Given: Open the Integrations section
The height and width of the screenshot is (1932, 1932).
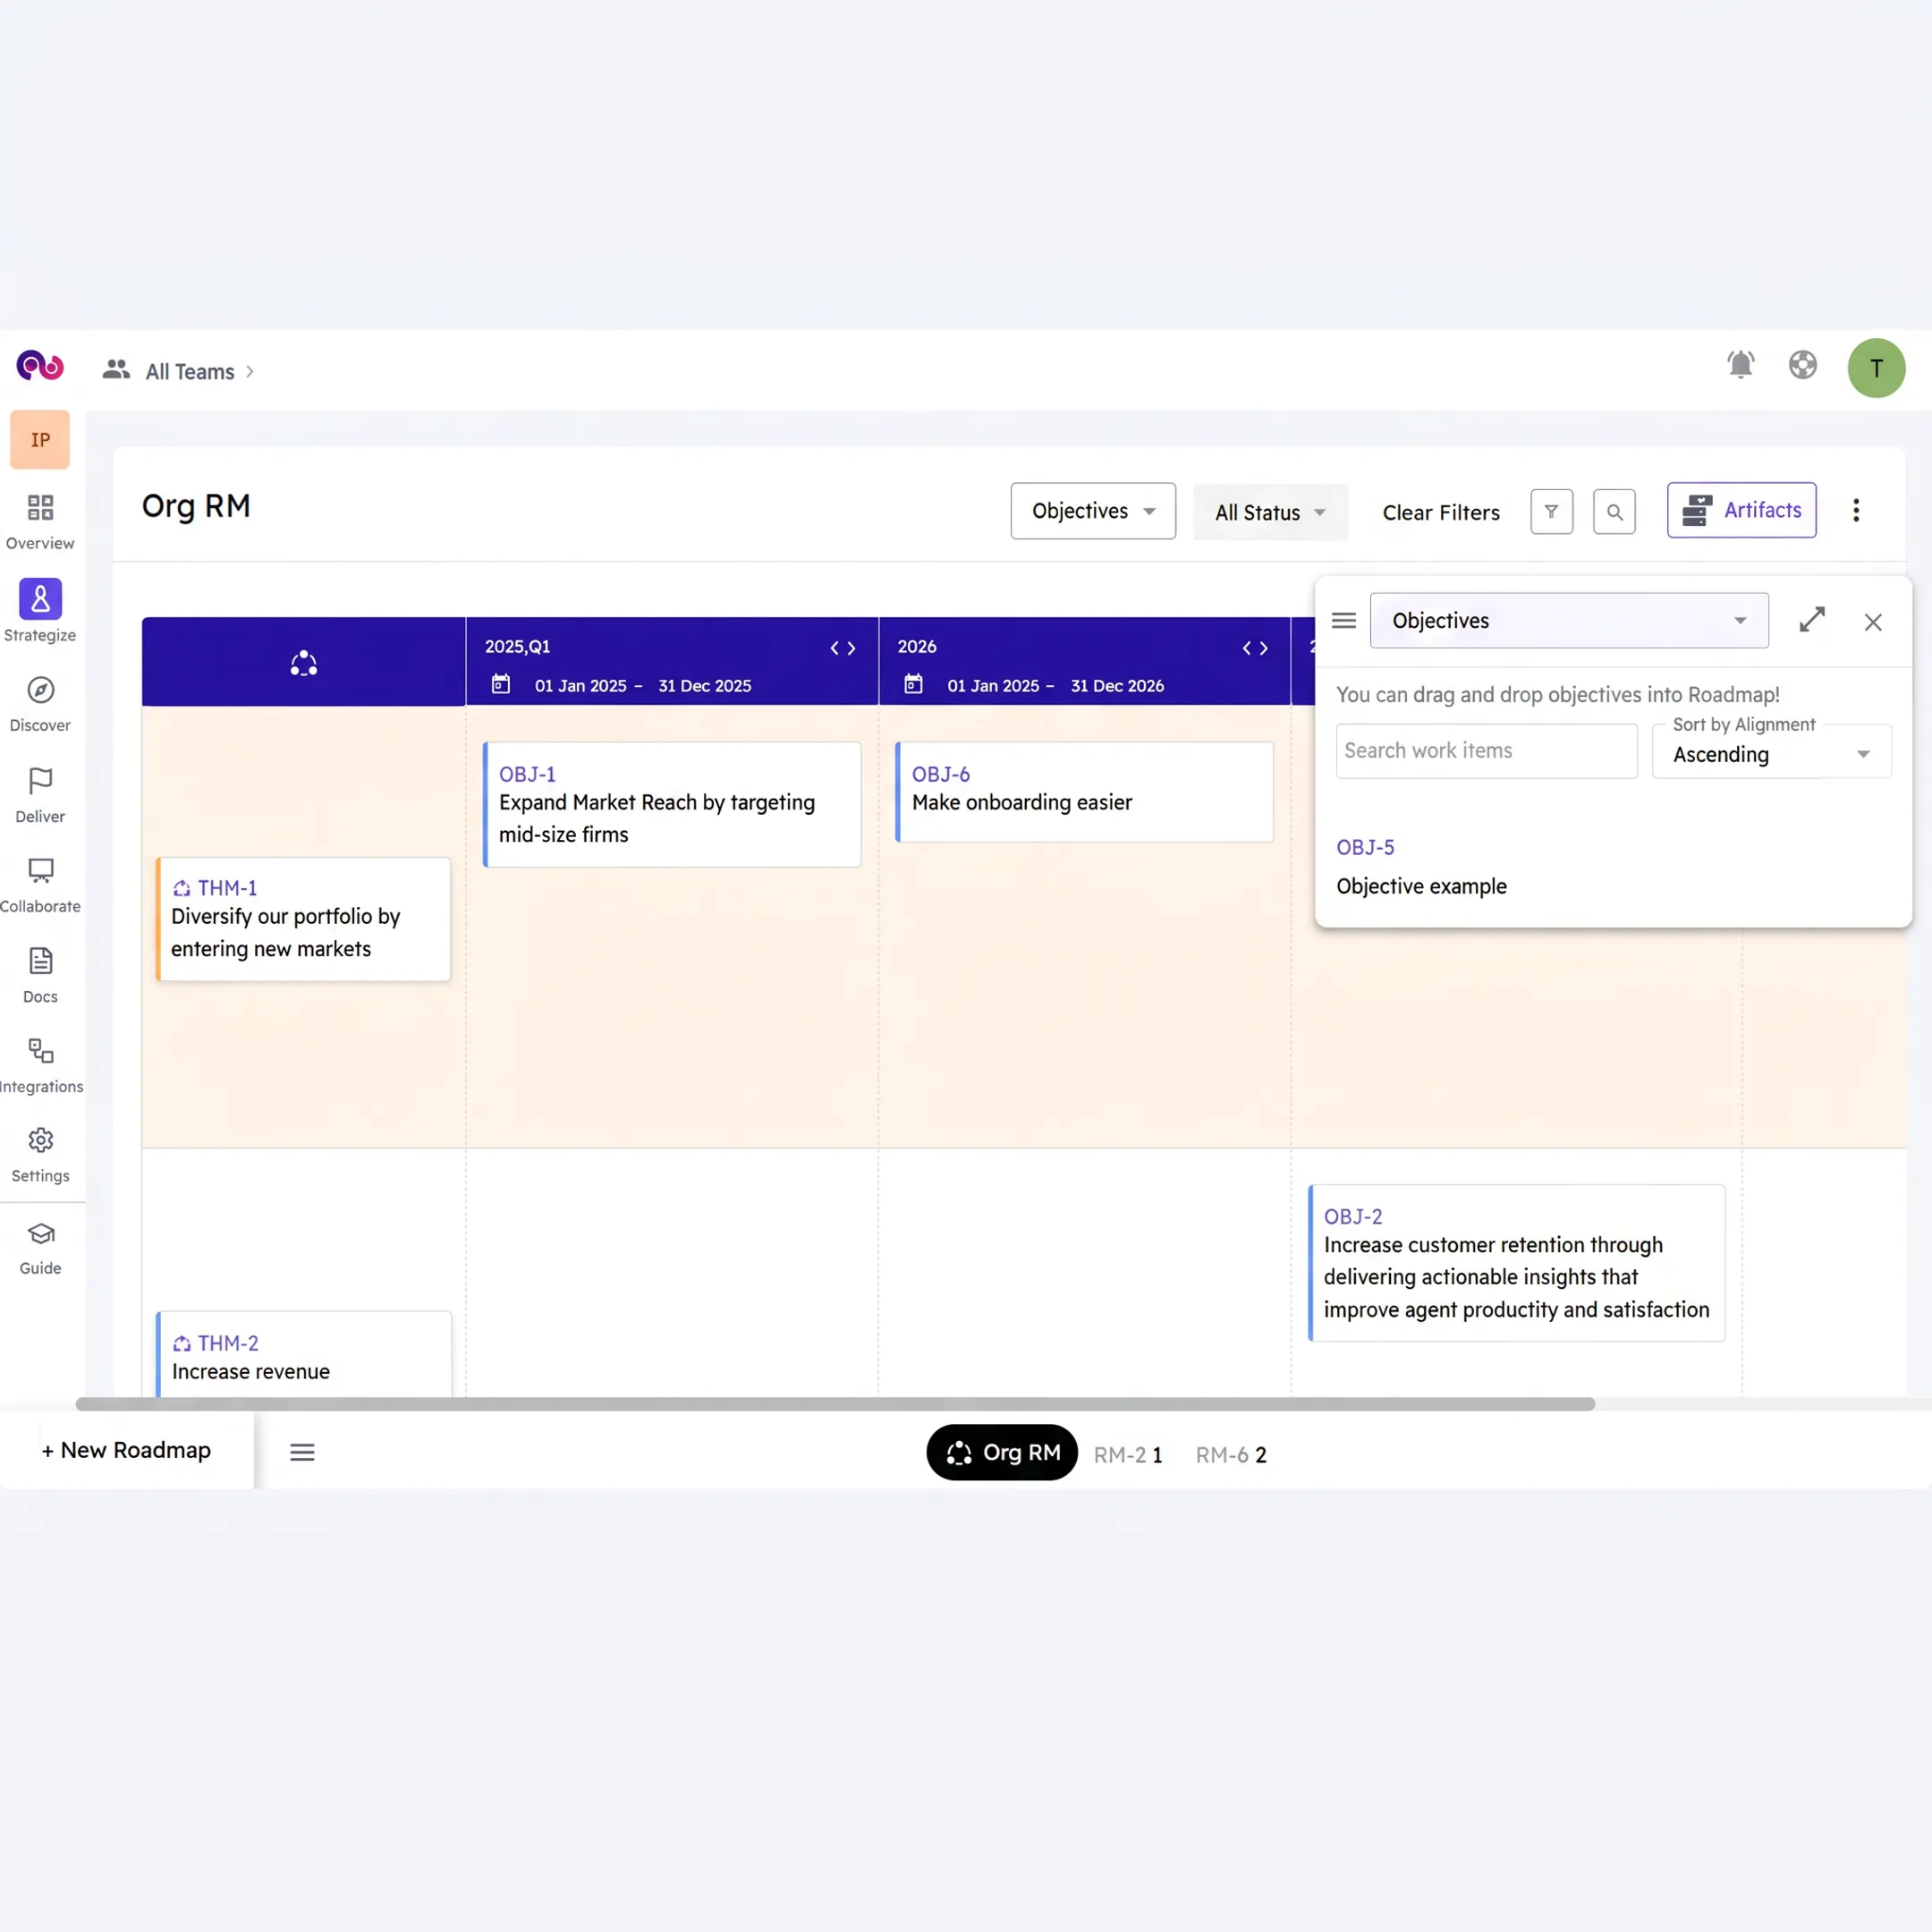Looking at the screenshot, I should pos(40,1065).
